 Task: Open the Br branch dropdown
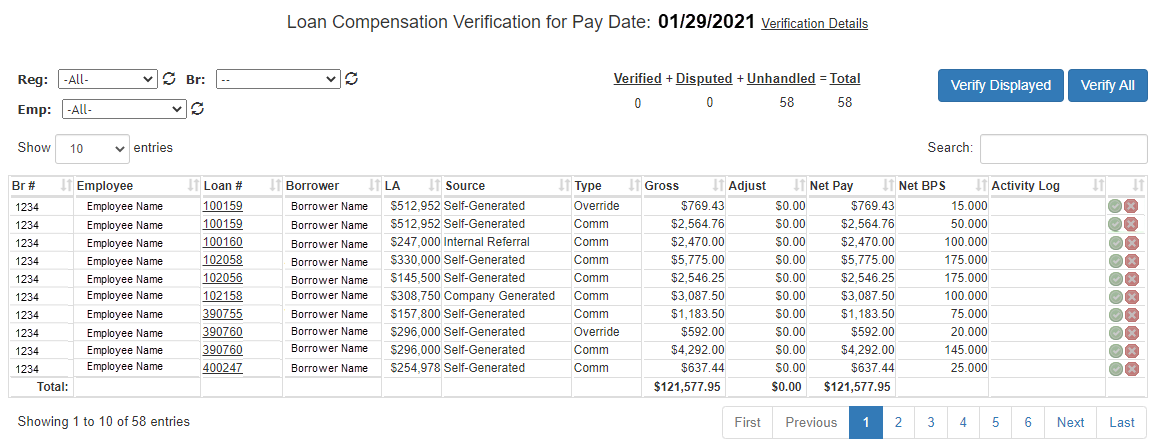point(278,79)
